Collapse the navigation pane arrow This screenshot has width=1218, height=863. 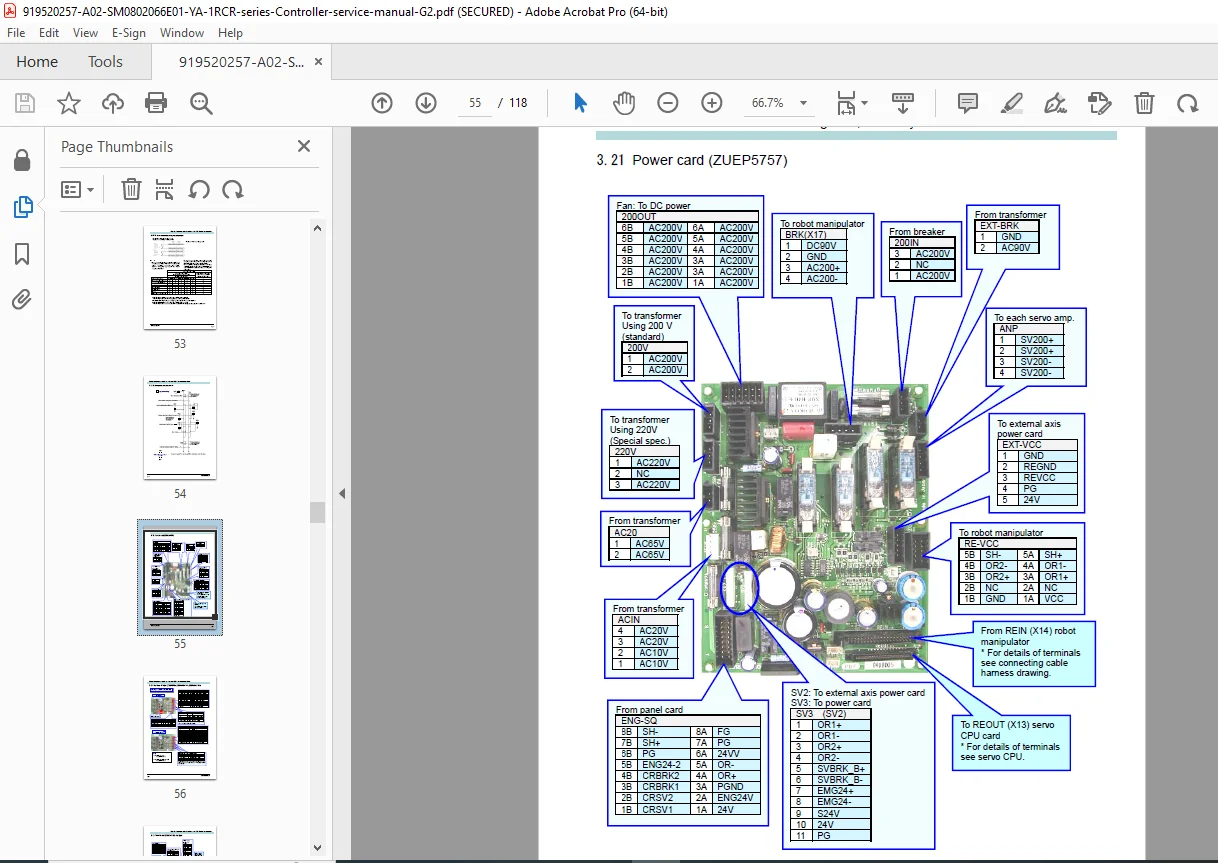[x=342, y=493]
